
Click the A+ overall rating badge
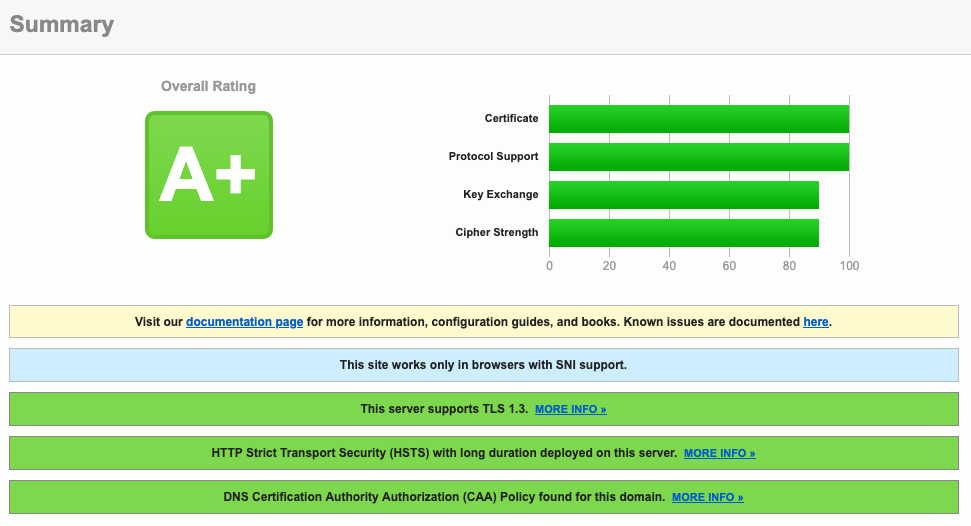208,175
